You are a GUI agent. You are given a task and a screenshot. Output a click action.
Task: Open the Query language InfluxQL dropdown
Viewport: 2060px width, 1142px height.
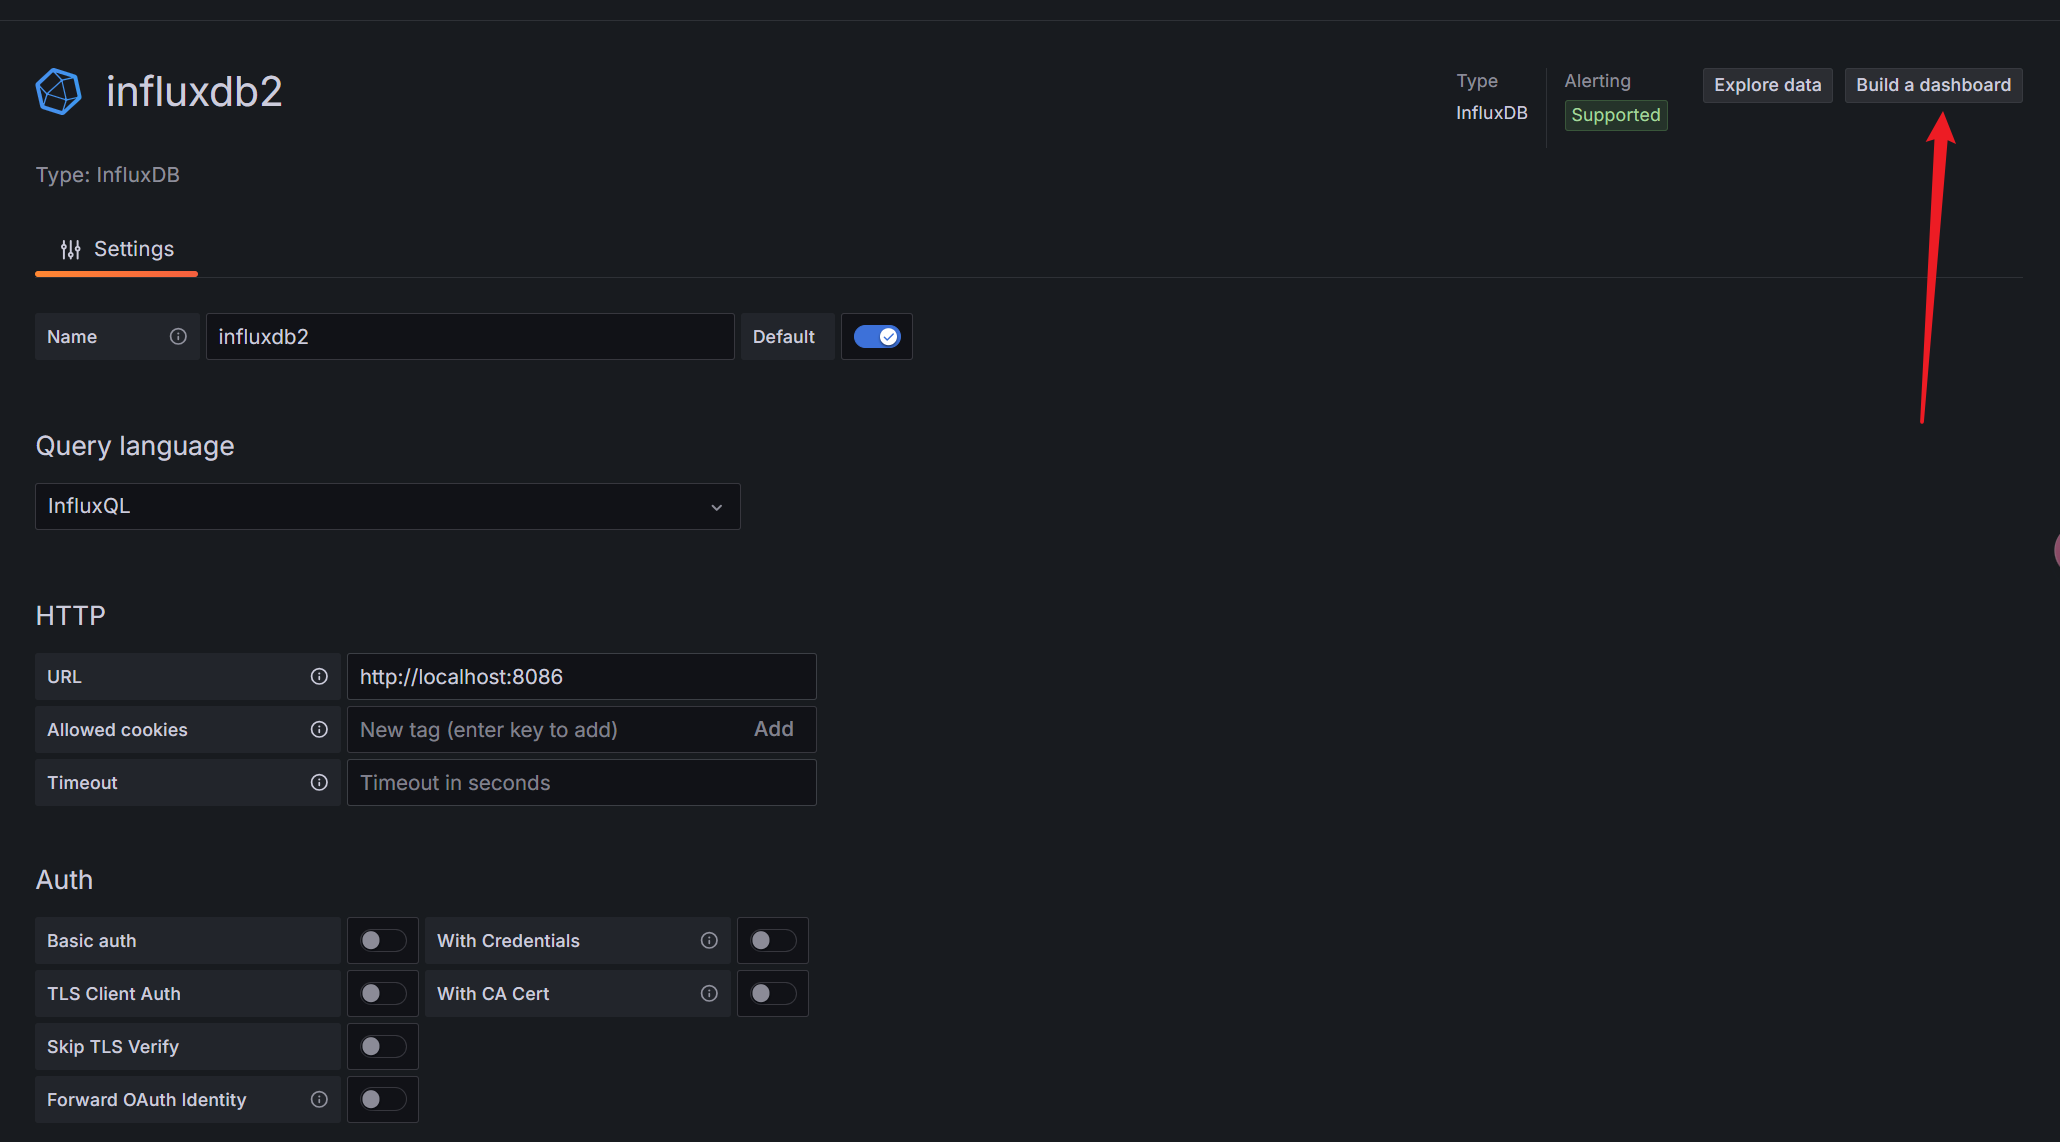click(388, 507)
